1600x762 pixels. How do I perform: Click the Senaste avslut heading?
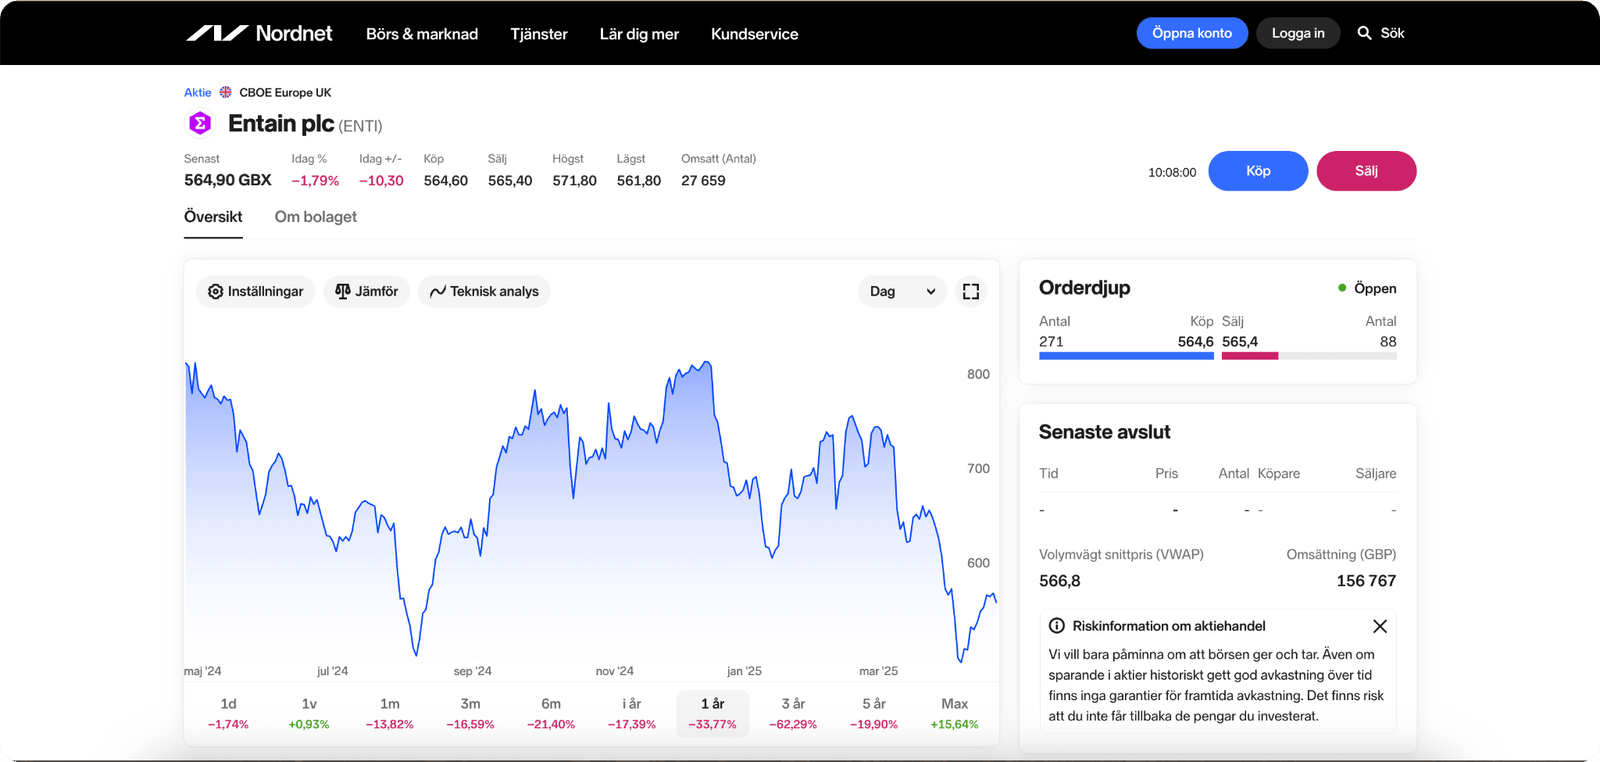(1104, 432)
